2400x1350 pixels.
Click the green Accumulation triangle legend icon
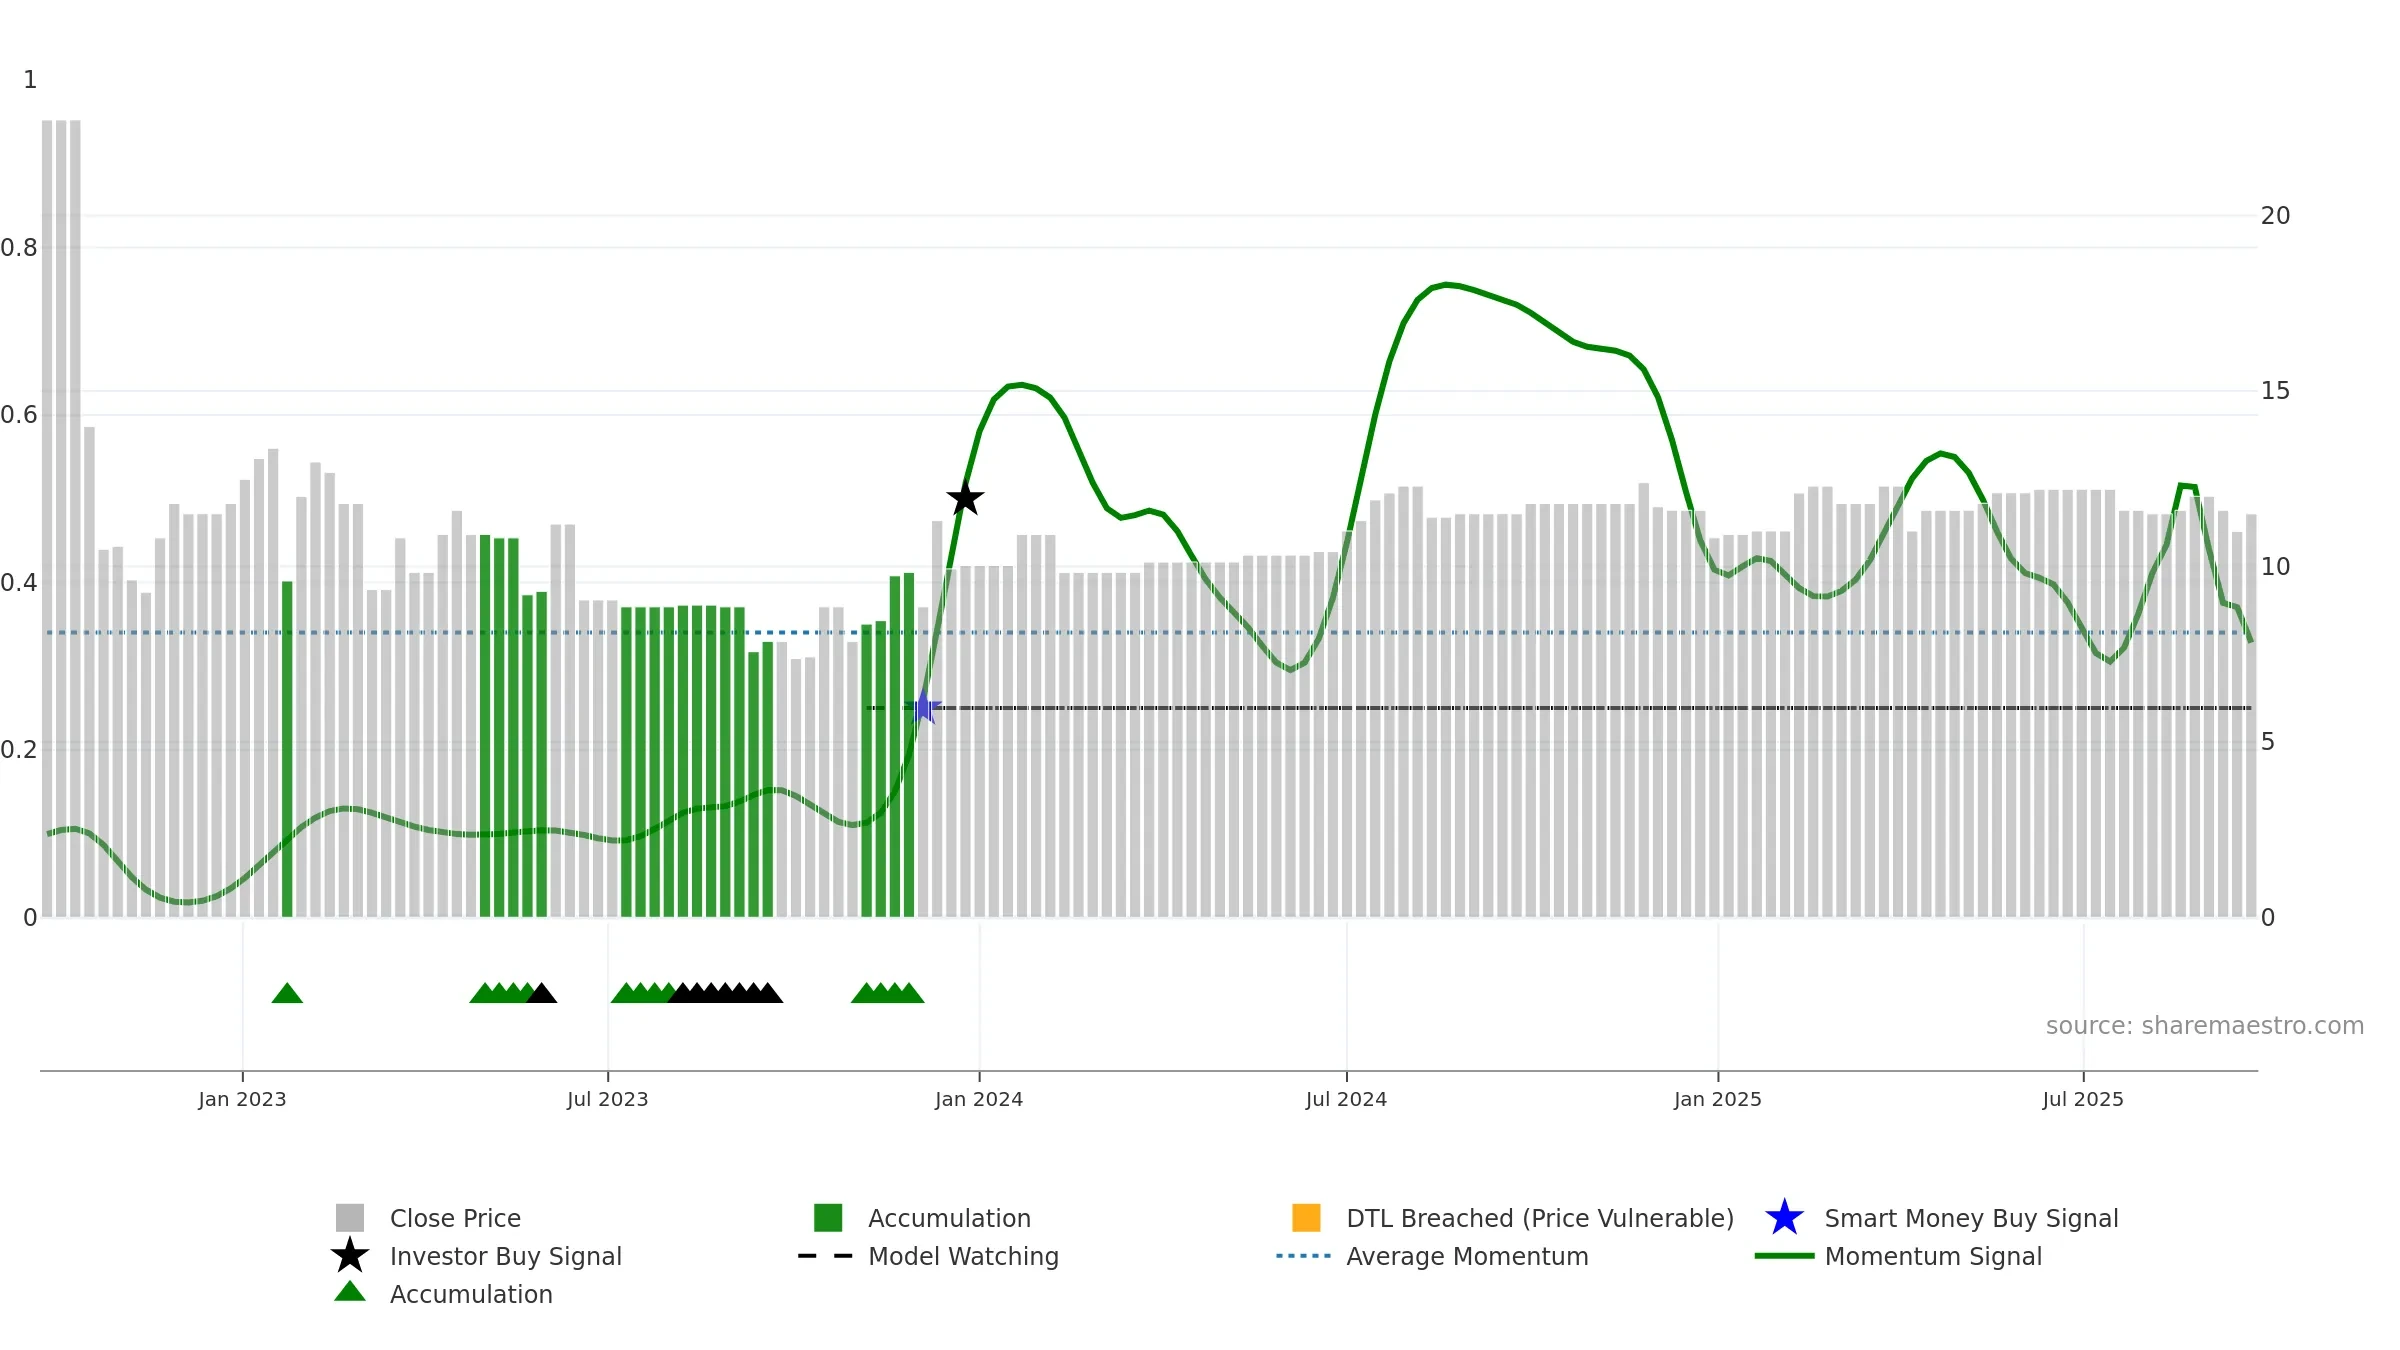(350, 1292)
